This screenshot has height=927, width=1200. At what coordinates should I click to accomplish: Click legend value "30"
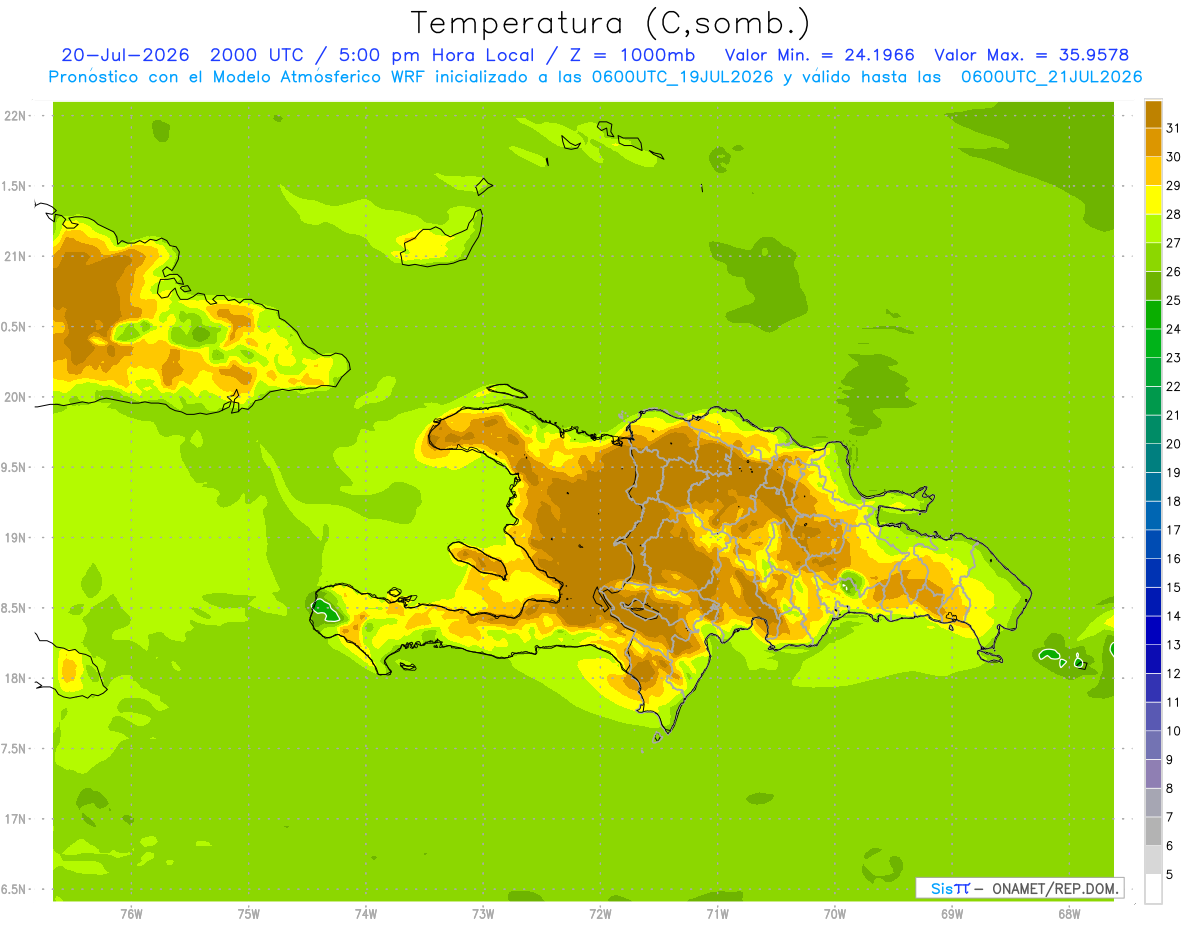point(1173,157)
